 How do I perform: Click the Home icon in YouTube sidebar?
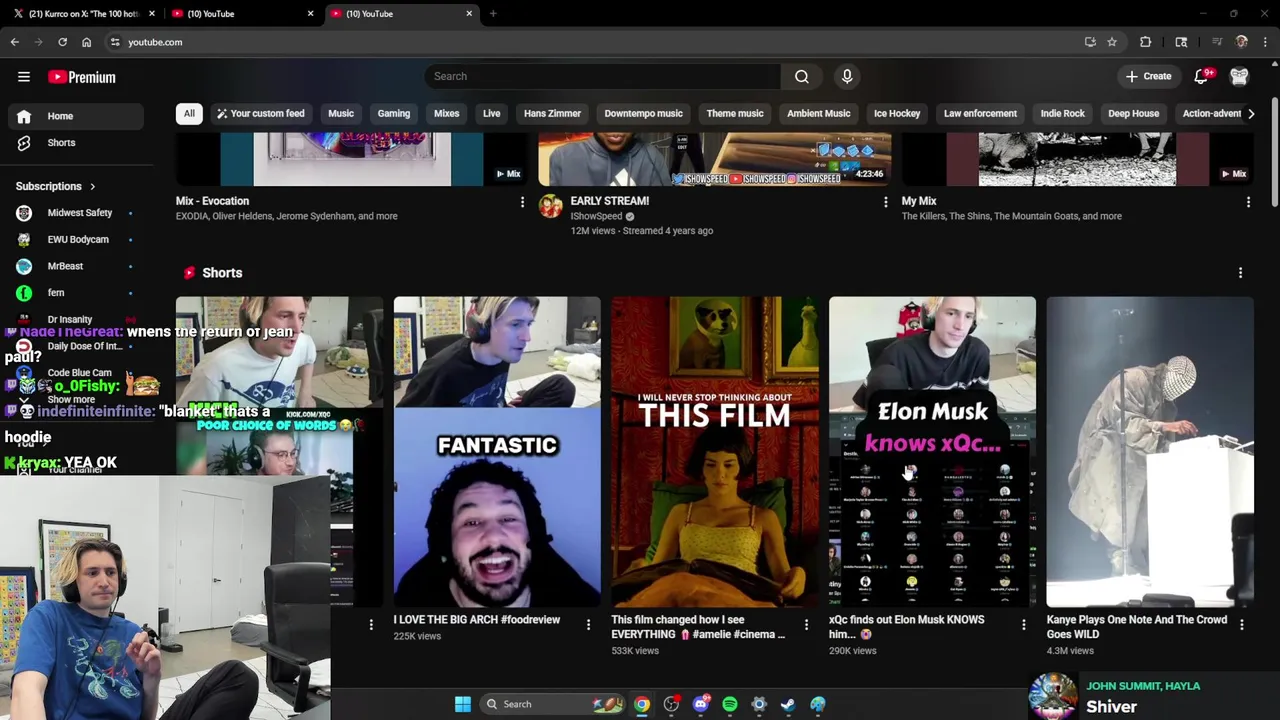click(x=24, y=116)
